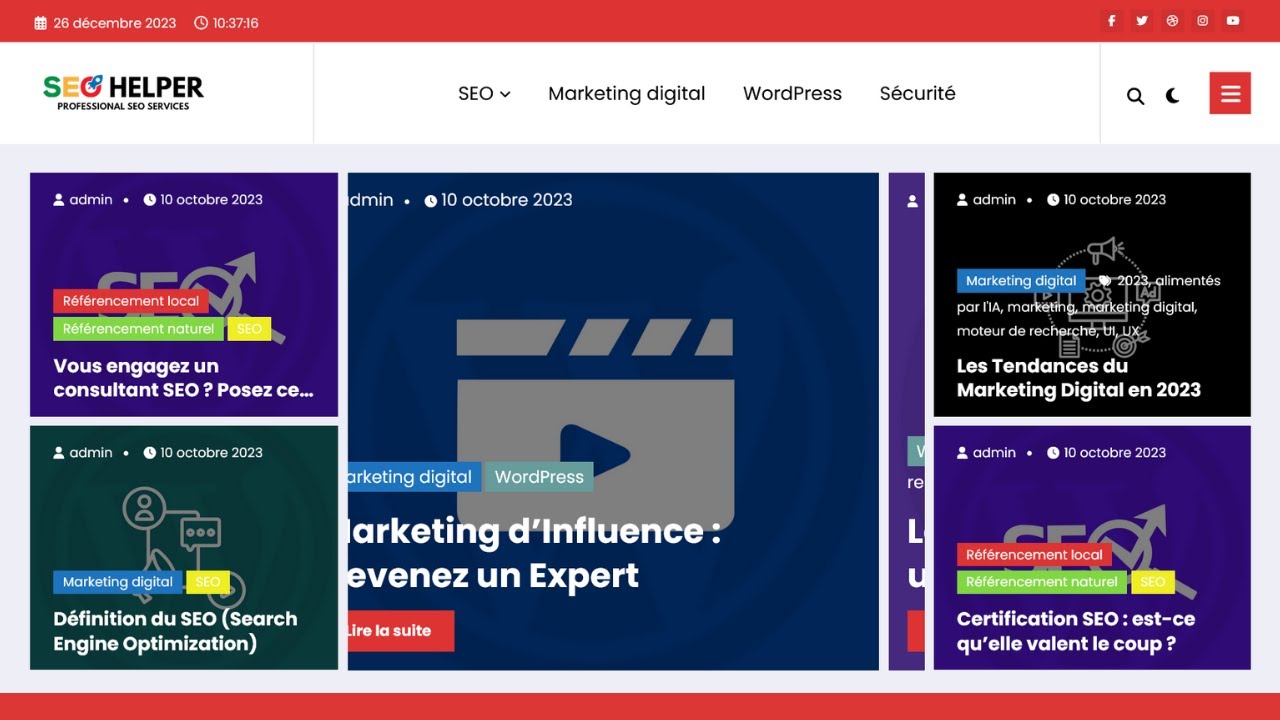This screenshot has width=1280, height=720.
Task: Click Marketing digital tag on center slide
Action: pyautogui.click(x=414, y=477)
